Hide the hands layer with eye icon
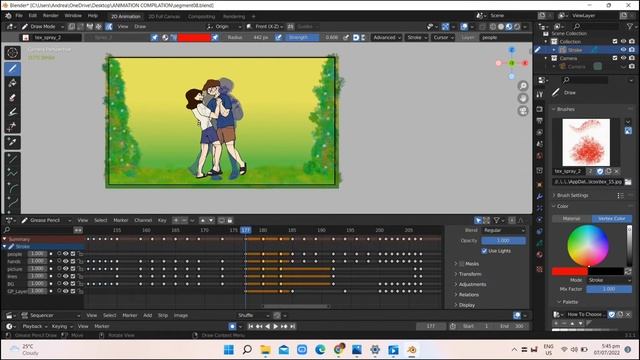640x360 pixels. [x=66, y=261]
